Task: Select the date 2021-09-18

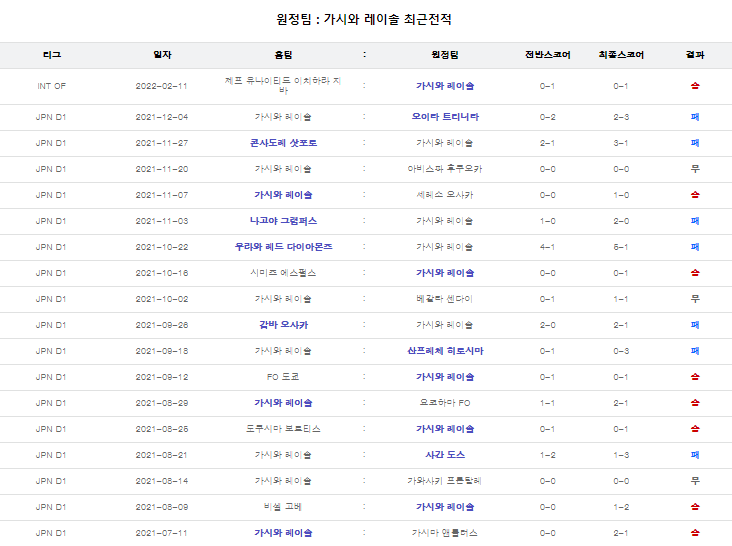Action: pos(162,351)
